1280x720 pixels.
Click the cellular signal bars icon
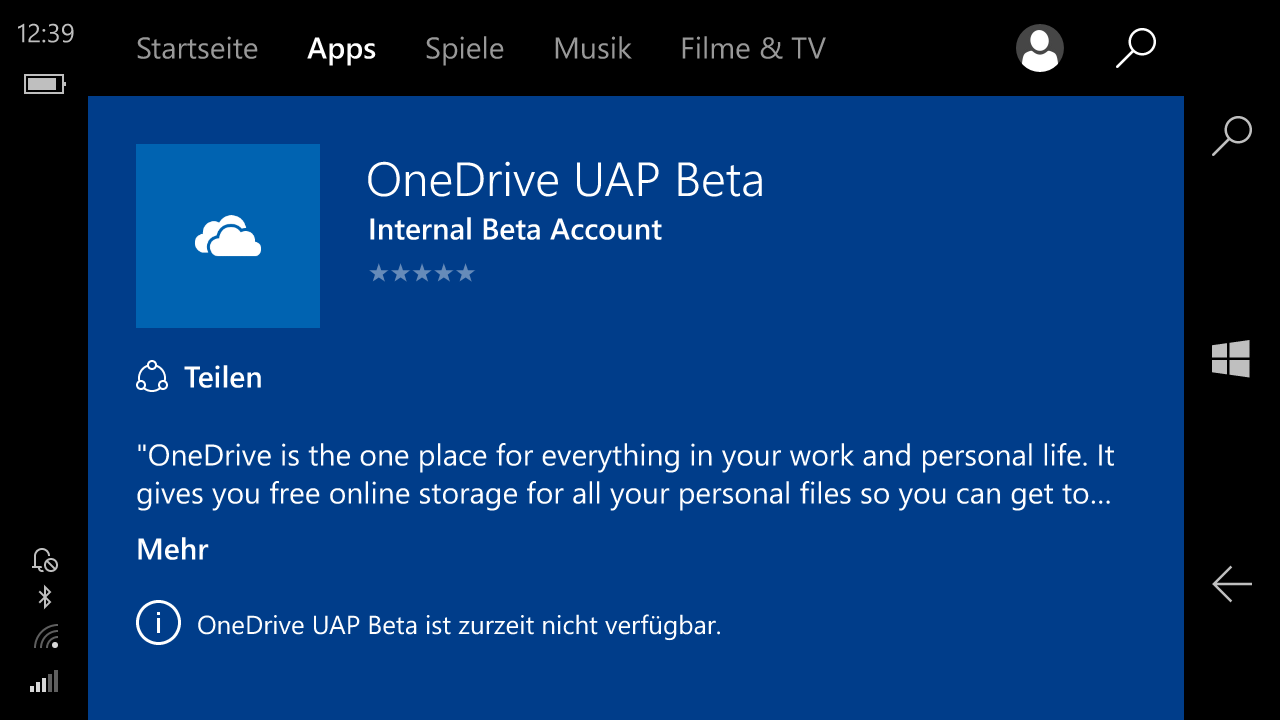coord(45,682)
